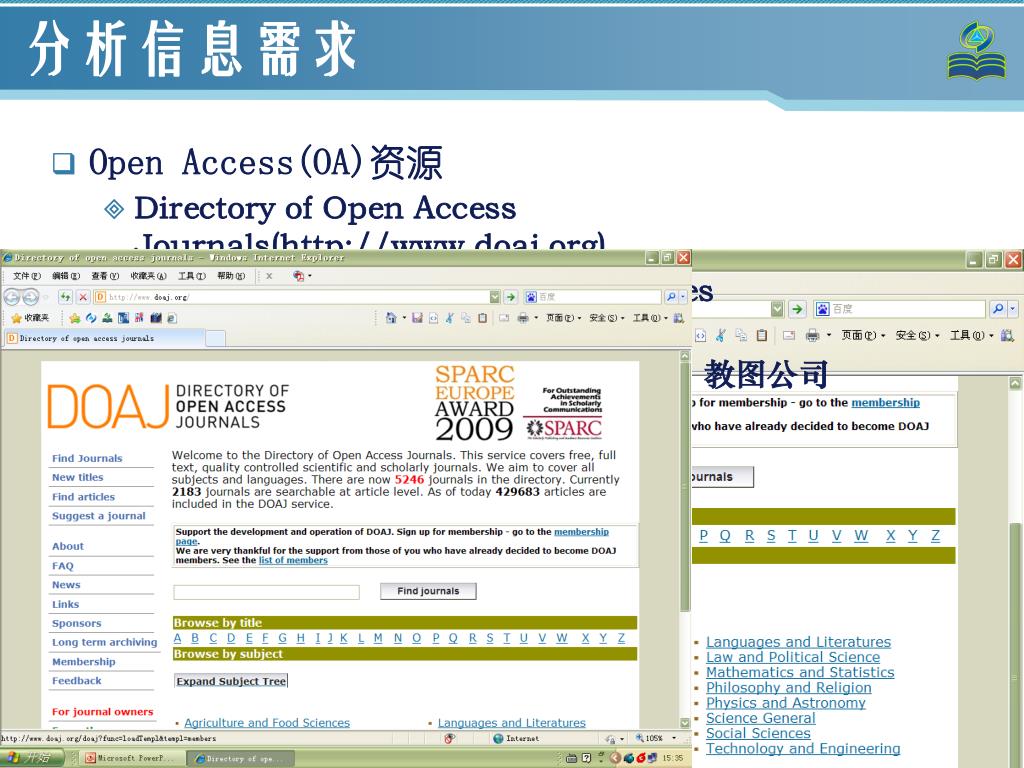Click the Agriculture and Food Sciences link
This screenshot has height=768, width=1024.
[x=267, y=723]
